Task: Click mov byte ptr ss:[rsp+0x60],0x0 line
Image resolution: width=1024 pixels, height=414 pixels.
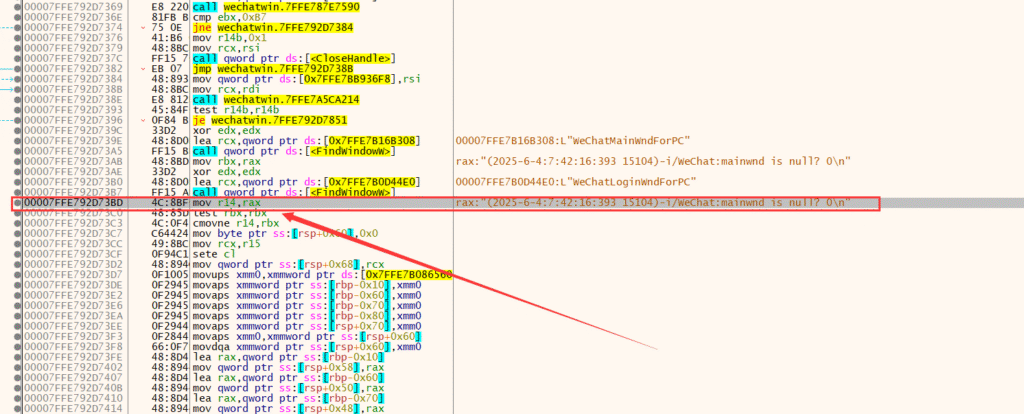Action: point(285,232)
